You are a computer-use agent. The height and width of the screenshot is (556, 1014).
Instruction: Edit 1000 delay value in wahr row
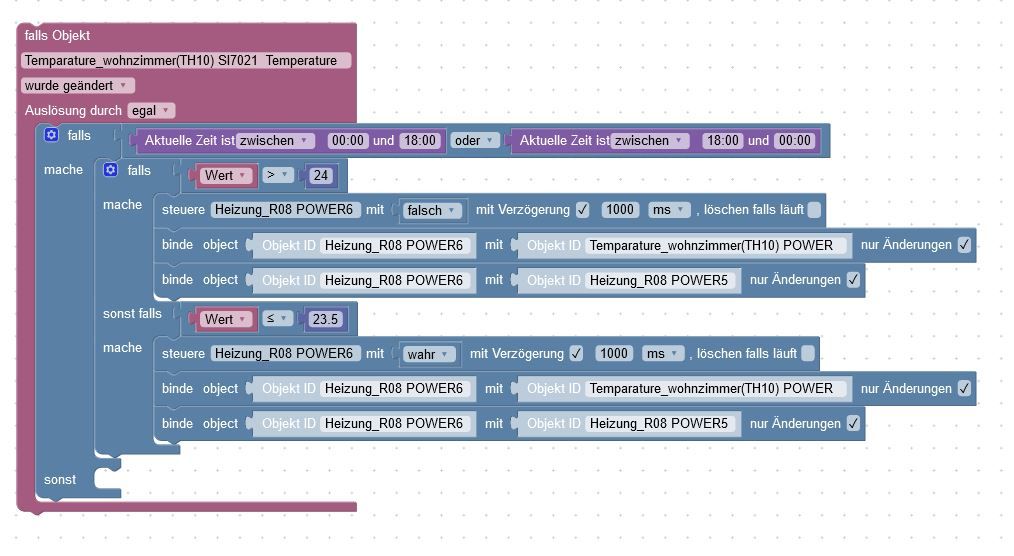[614, 353]
